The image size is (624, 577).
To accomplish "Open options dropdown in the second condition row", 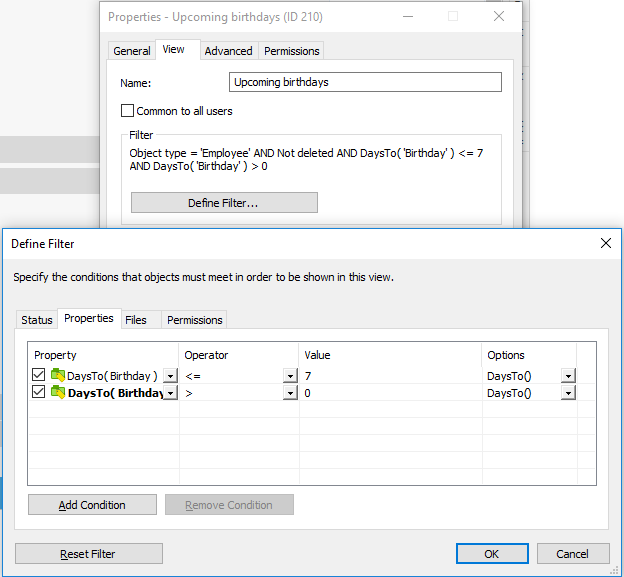I will [568, 393].
